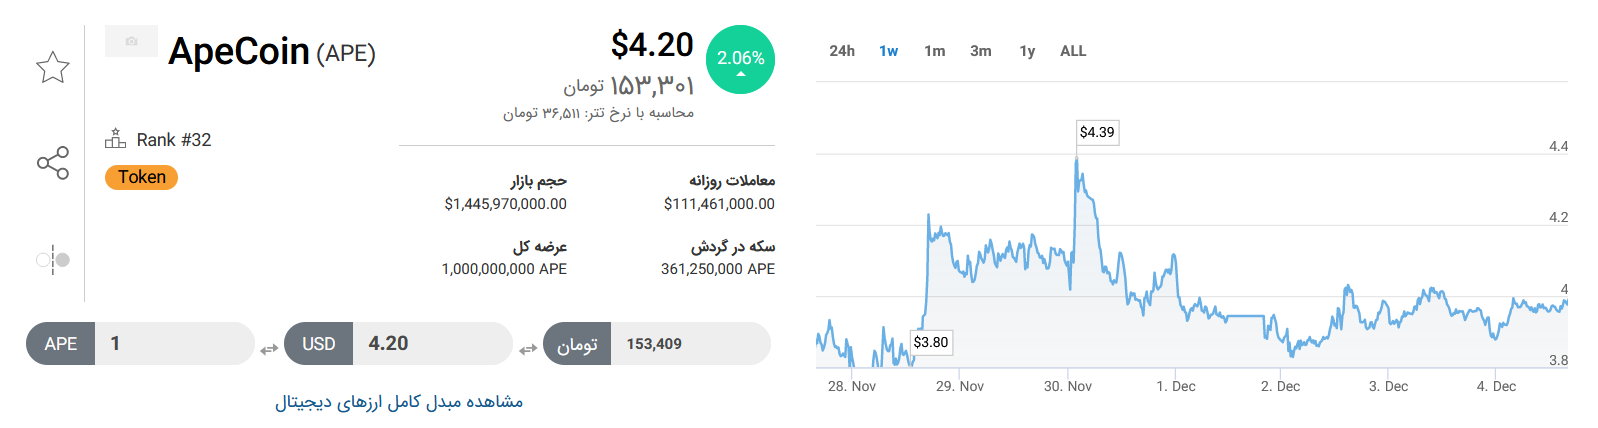The image size is (1598, 428).
Task: Click the Toman amount field showing 153,409
Action: 691,344
